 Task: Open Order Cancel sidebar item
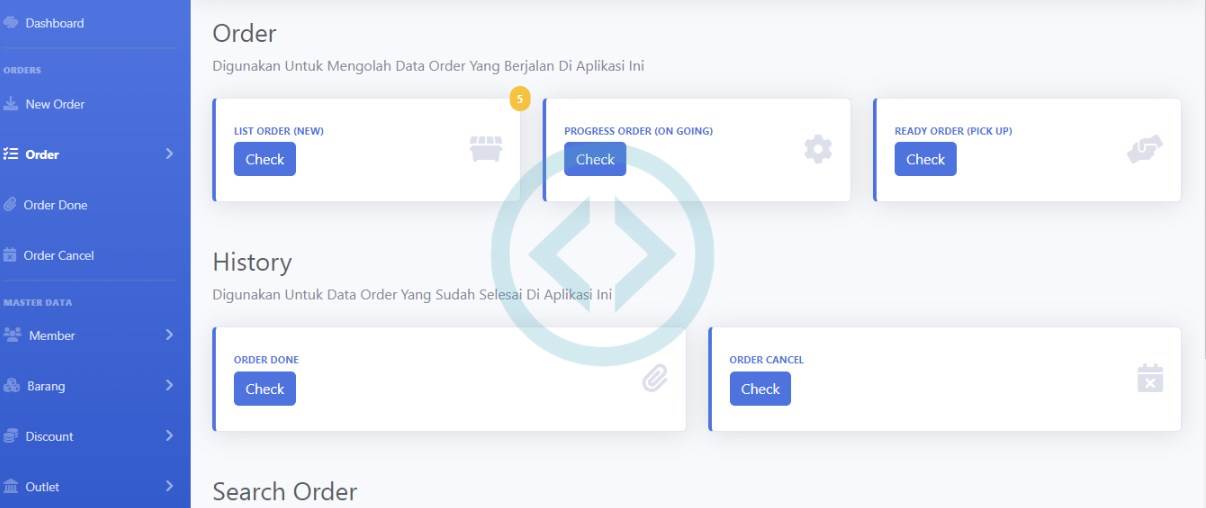pos(58,256)
